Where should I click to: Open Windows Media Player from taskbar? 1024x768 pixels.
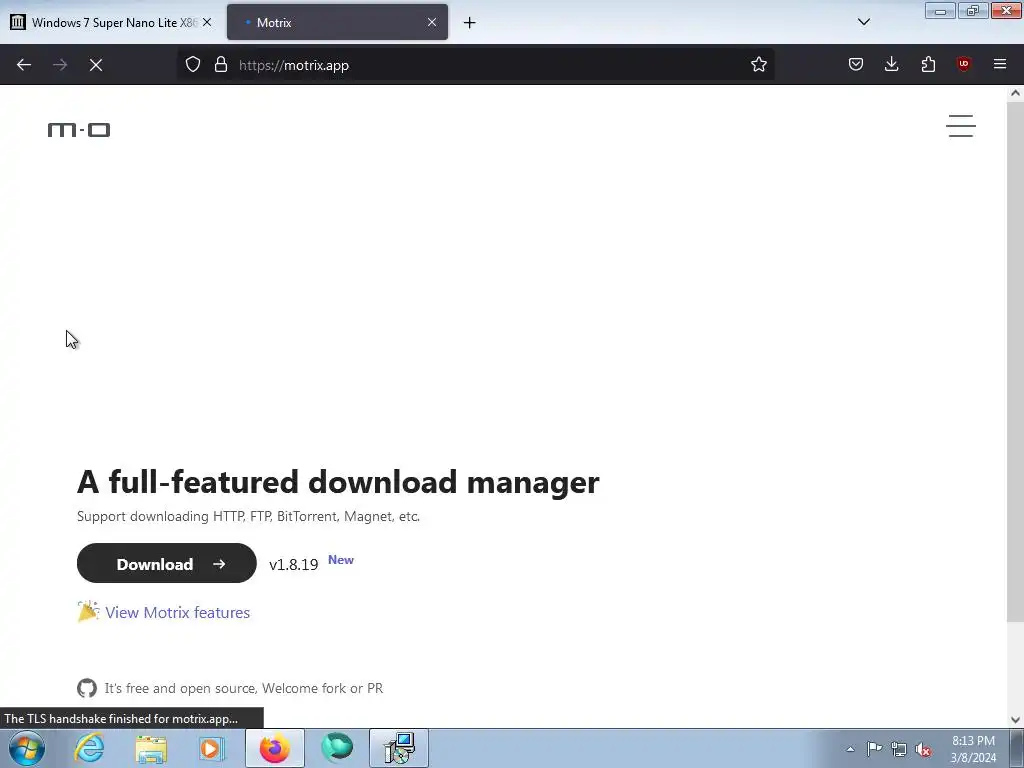(212, 748)
